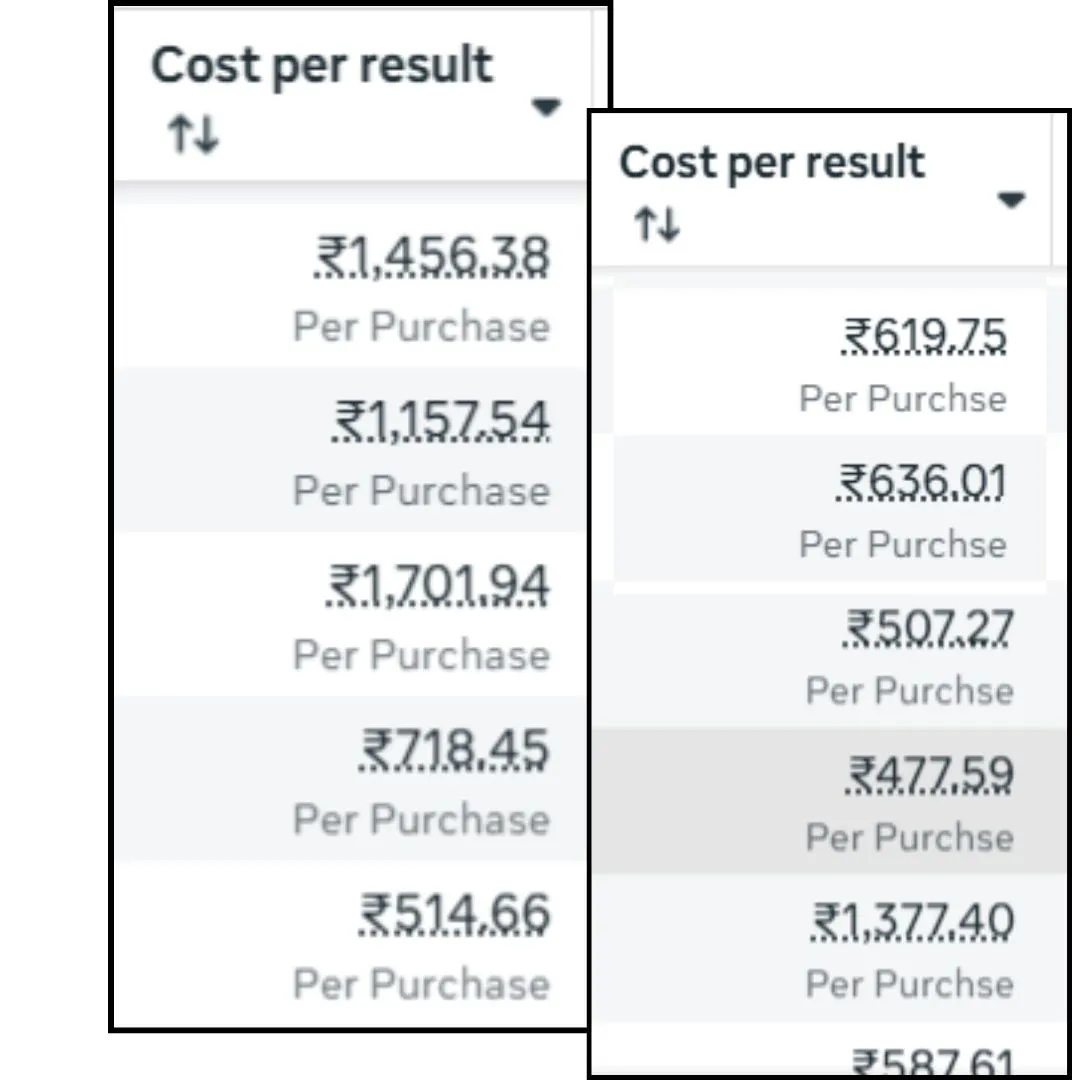Click left panel Cost per result header text

click(321, 66)
